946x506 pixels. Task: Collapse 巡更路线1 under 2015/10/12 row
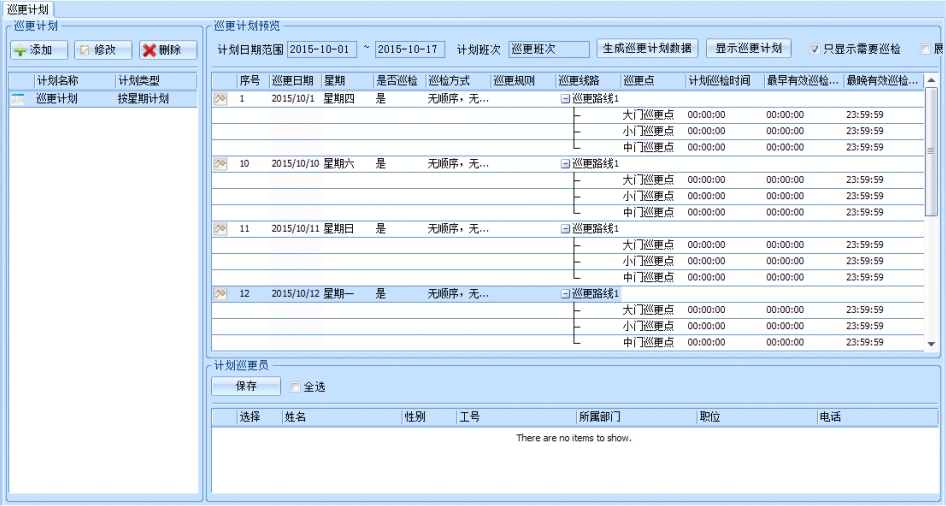pyautogui.click(x=565, y=294)
